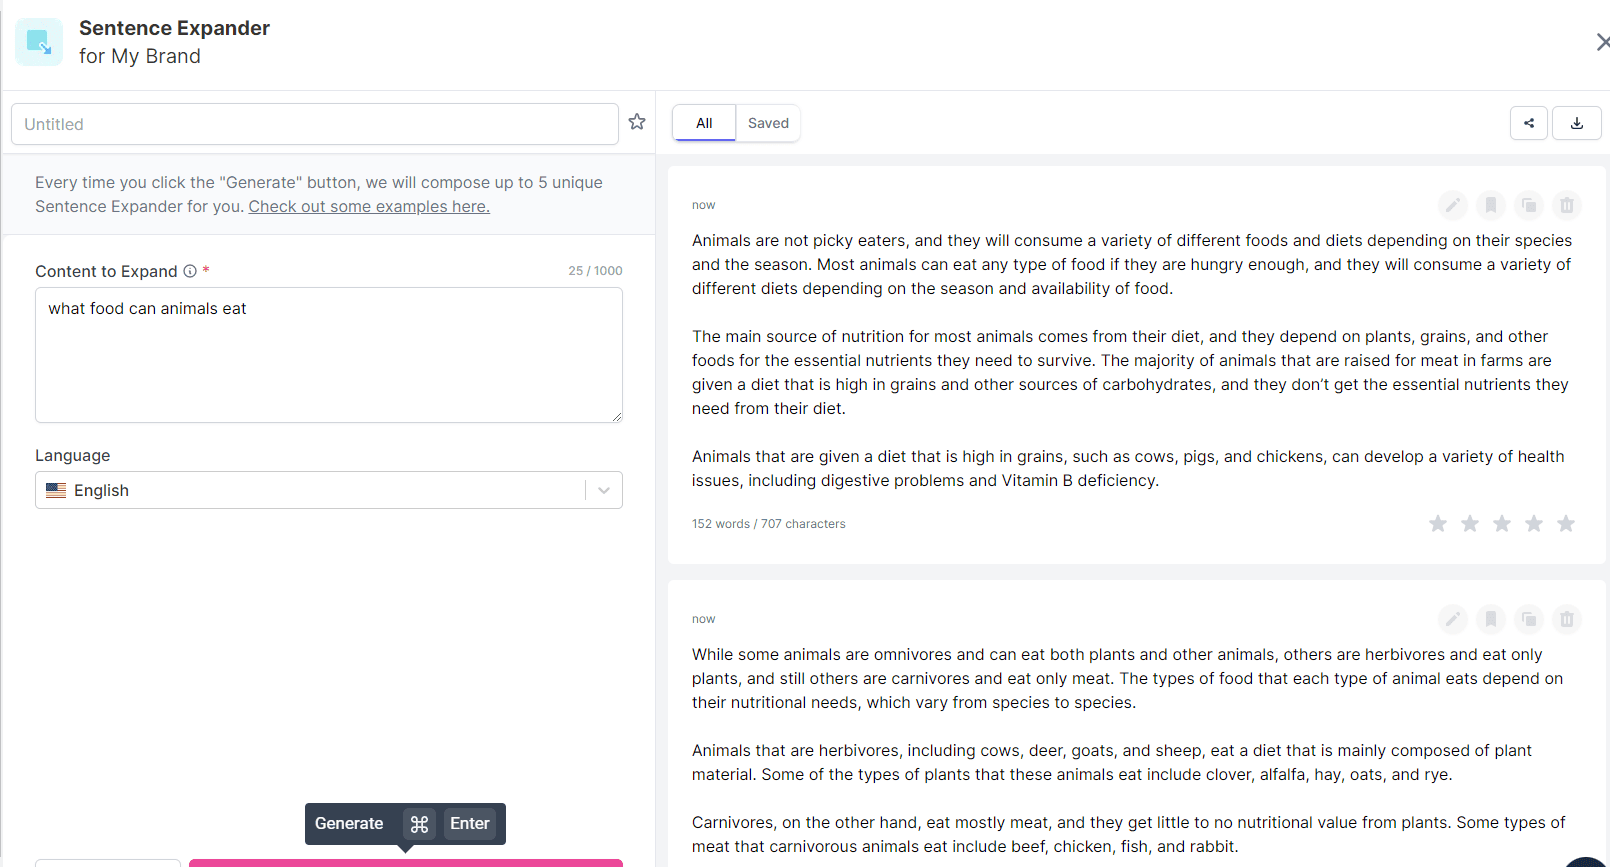The width and height of the screenshot is (1610, 867).
Task: Click the paragraph starting 'The main source of nutrition'
Action: click(x=1130, y=372)
